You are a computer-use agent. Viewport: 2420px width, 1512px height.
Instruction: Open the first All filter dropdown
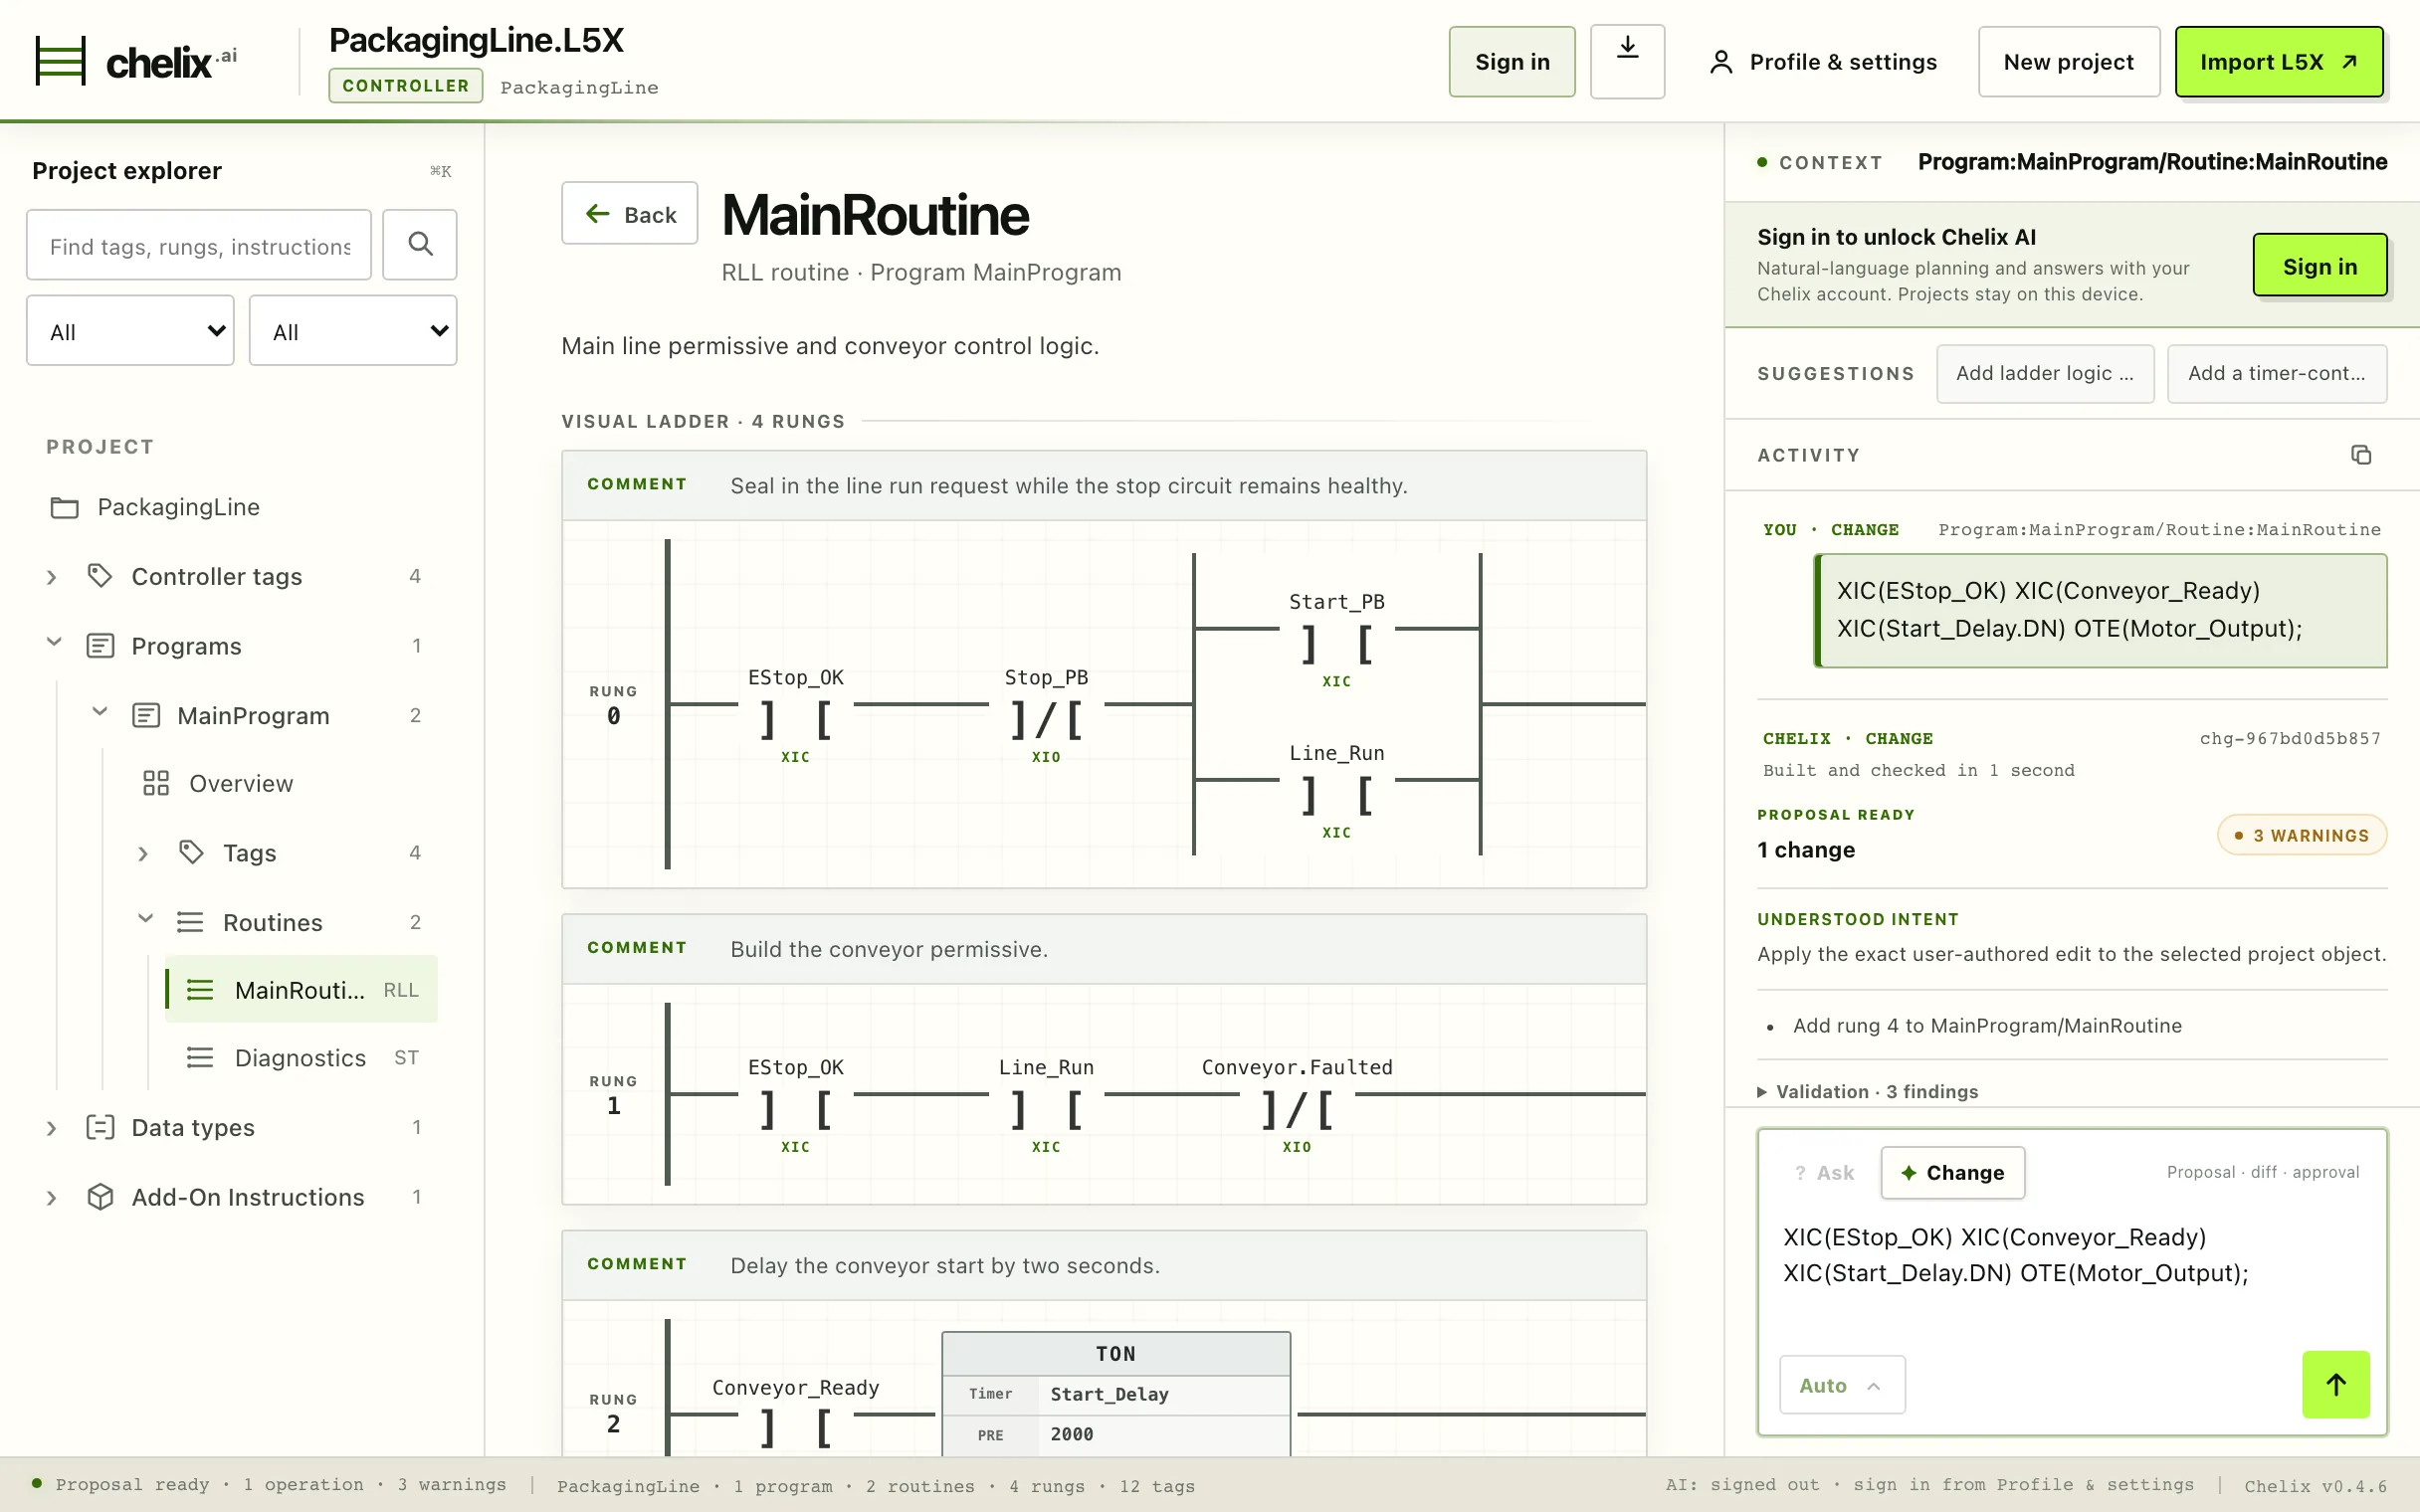click(x=130, y=330)
